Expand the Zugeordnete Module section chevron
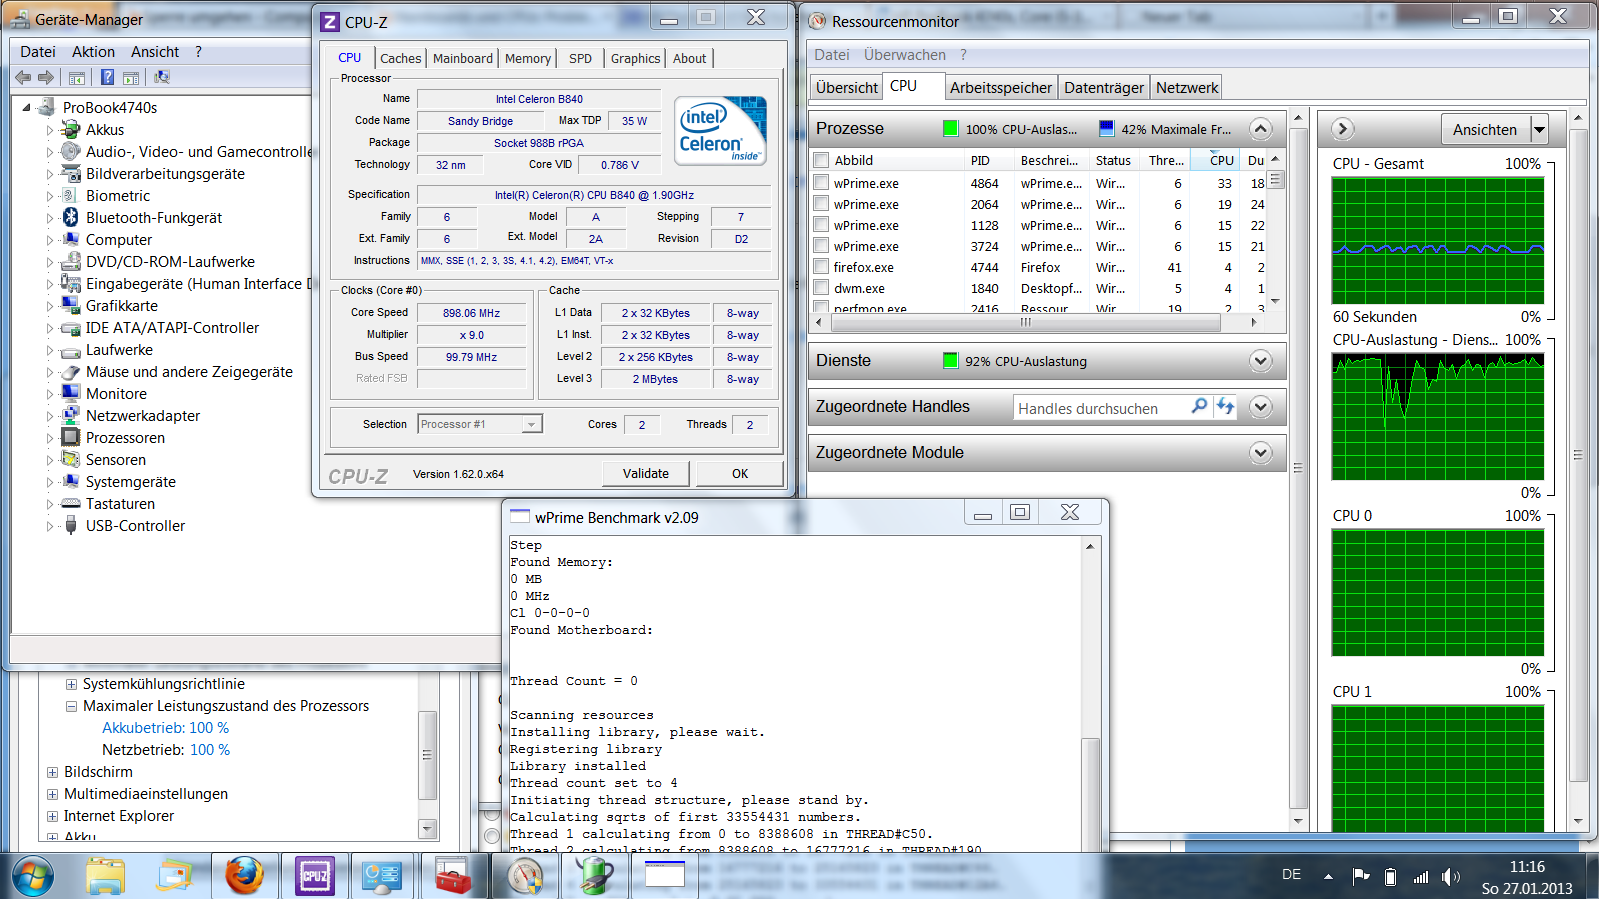 (1261, 452)
